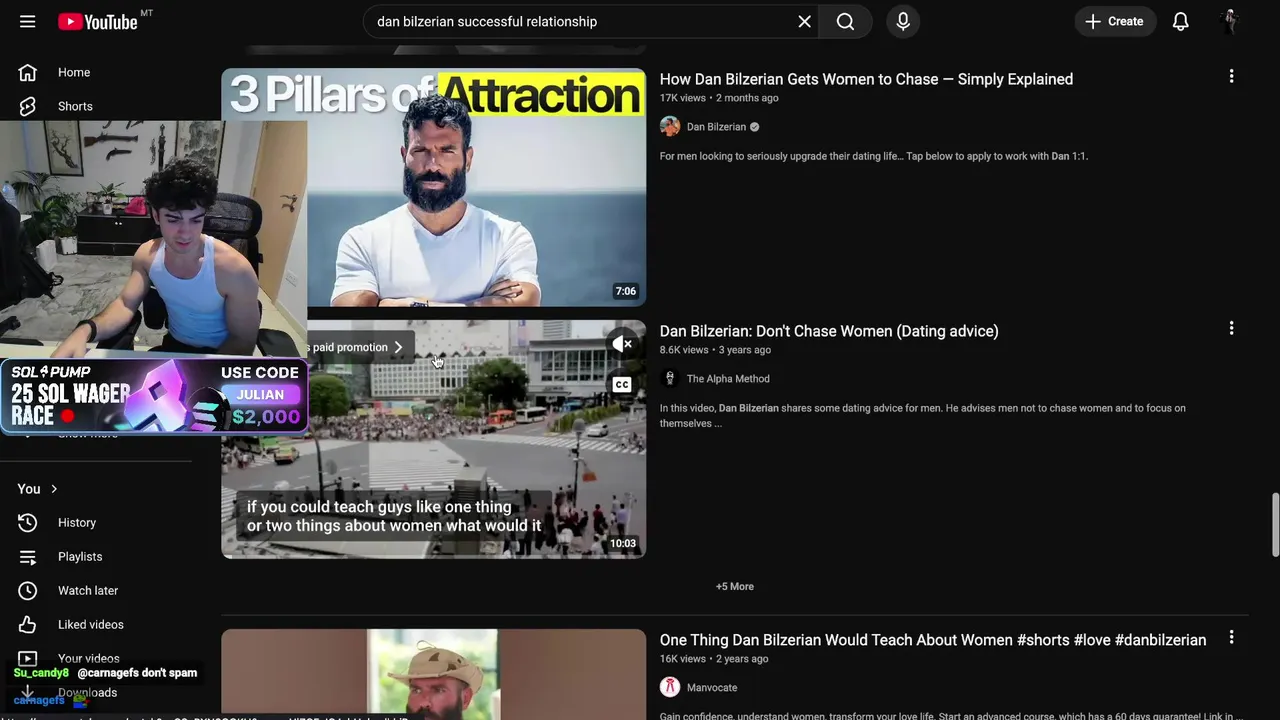Open 'One Thing Dan Bilzerian Would Teach' title
The image size is (1280, 720).
point(933,640)
